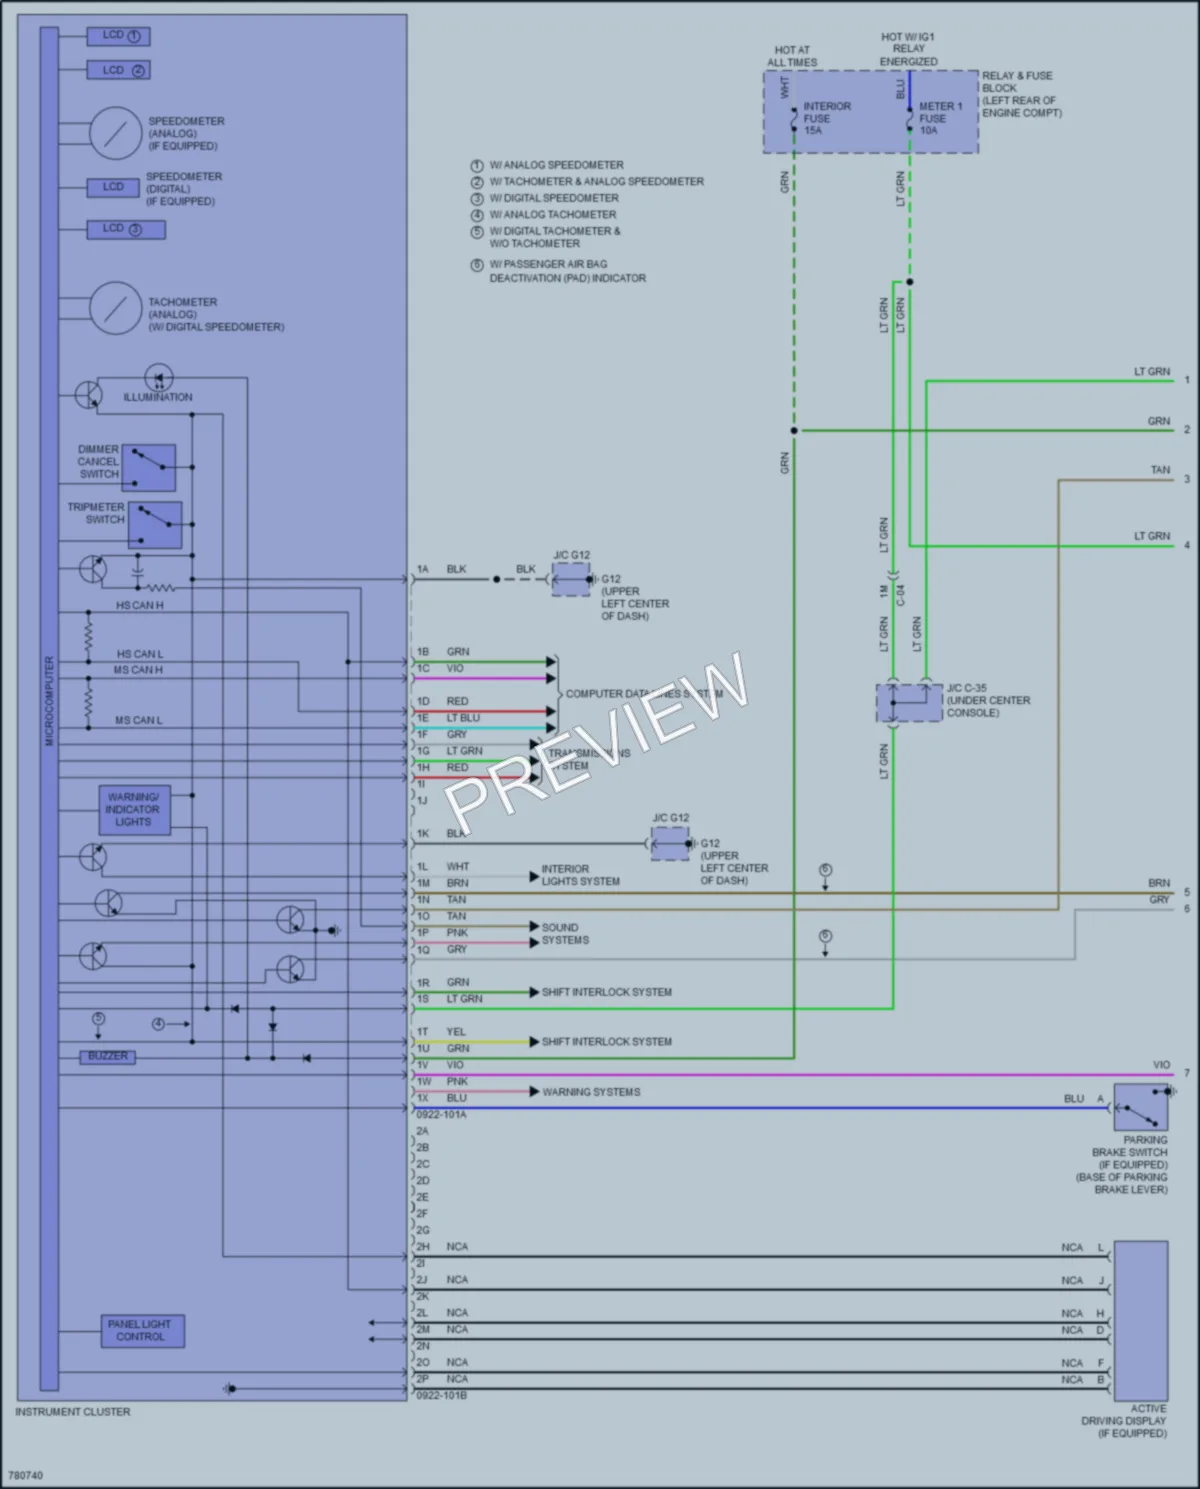Click the Panel Light Control box
This screenshot has width=1200, height=1489.
(x=142, y=1331)
